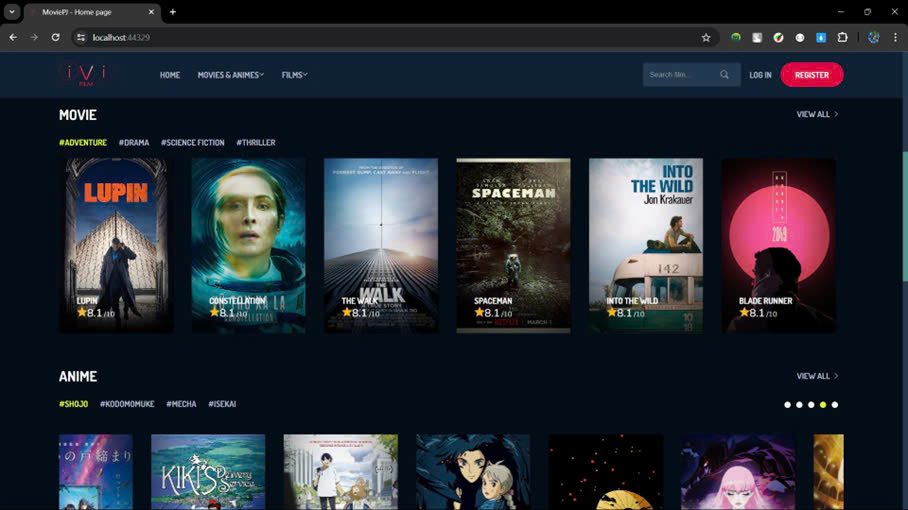Image resolution: width=908 pixels, height=510 pixels.
Task: Click the green extension icon in toolbar
Action: 735,38
